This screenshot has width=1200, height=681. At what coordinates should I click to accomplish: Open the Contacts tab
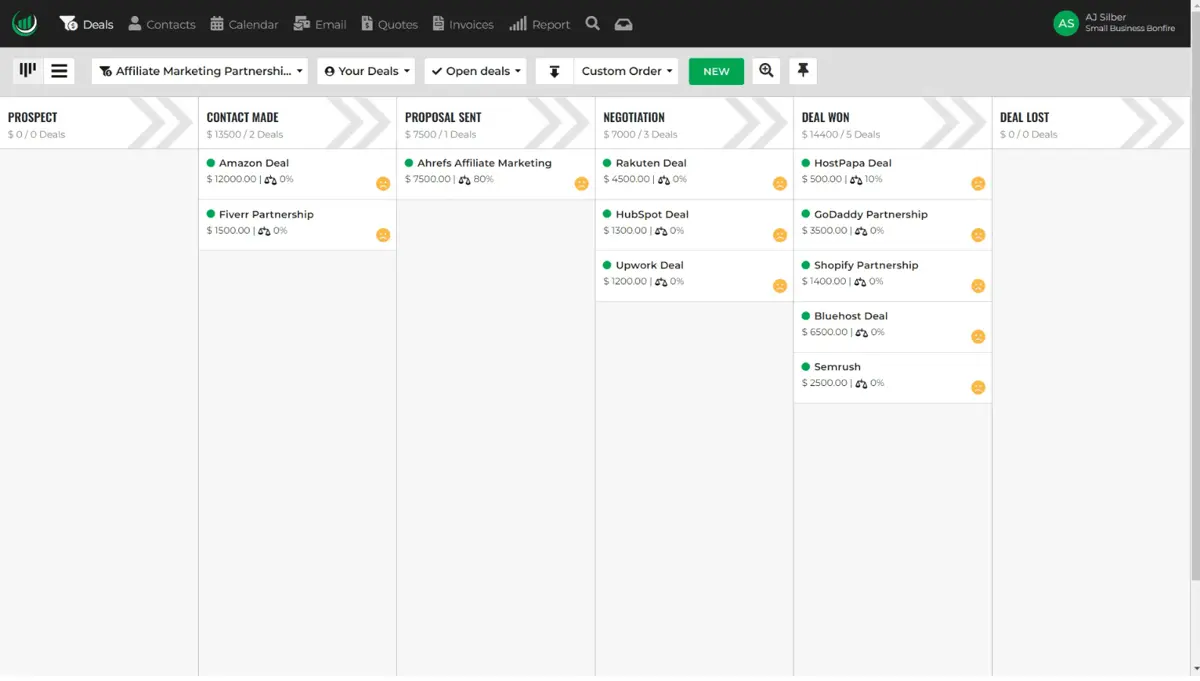click(162, 24)
